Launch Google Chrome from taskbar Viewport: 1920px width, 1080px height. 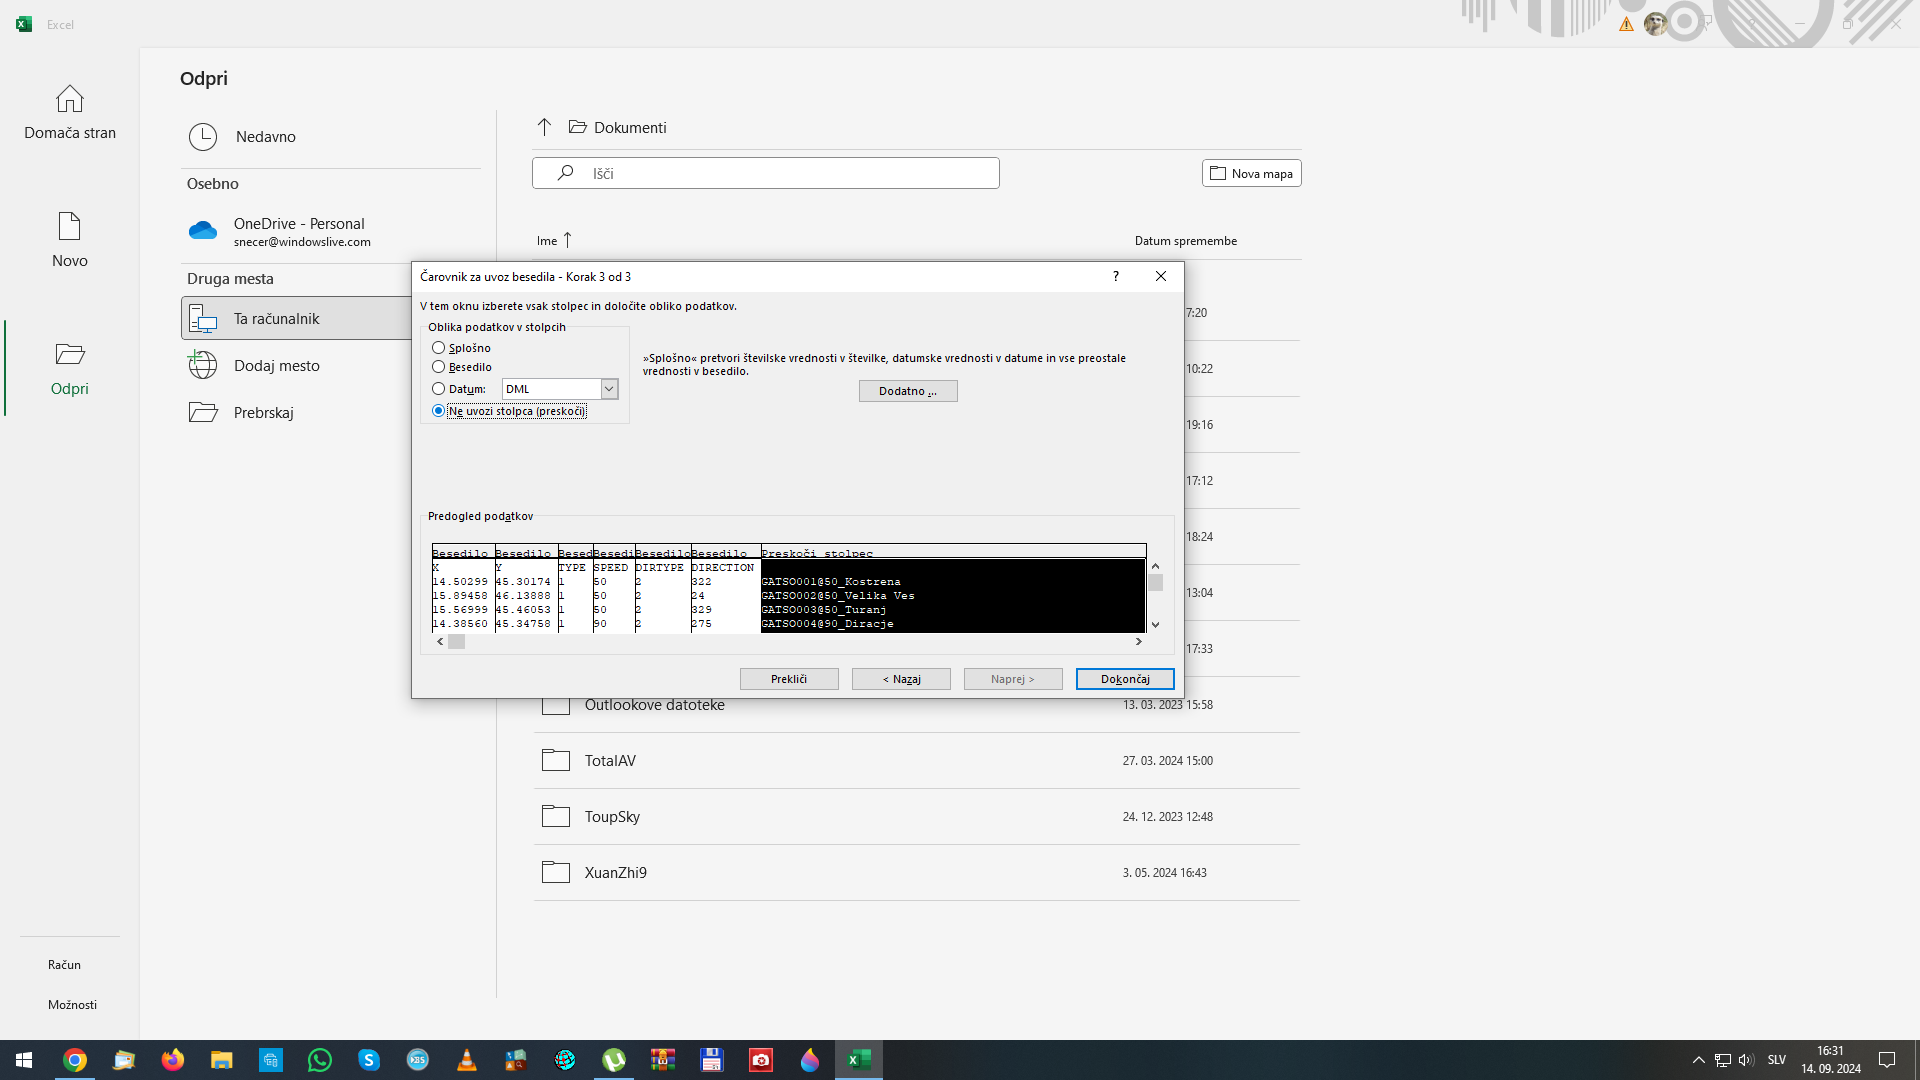[x=75, y=1060]
